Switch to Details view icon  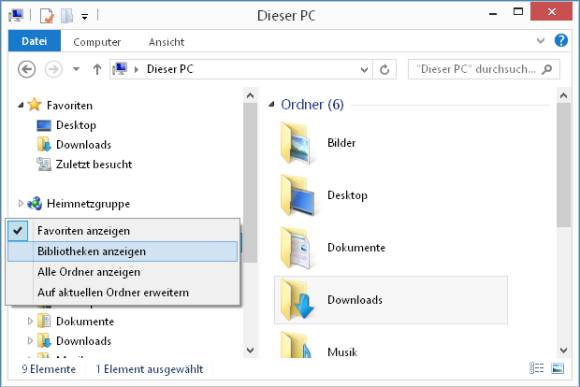tap(536, 368)
